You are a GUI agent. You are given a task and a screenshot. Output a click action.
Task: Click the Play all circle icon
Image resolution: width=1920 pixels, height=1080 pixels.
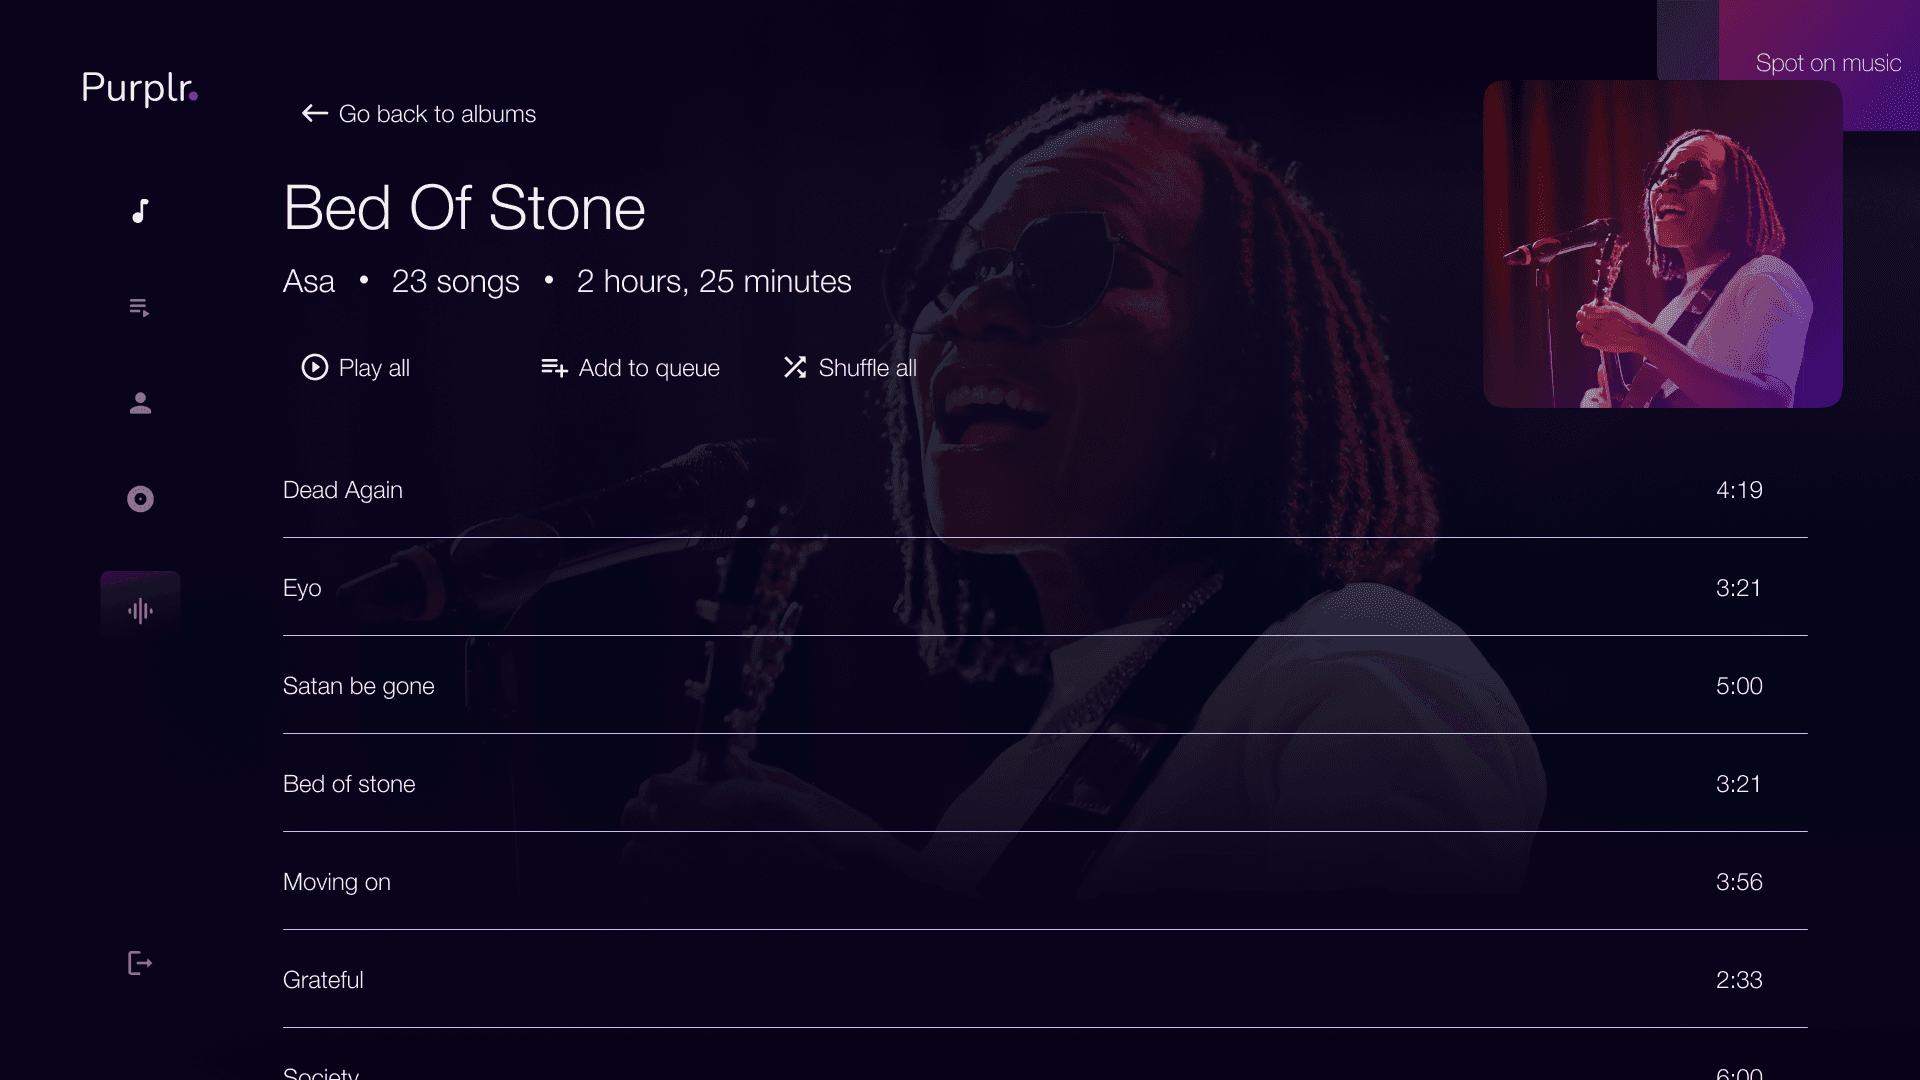click(x=315, y=367)
